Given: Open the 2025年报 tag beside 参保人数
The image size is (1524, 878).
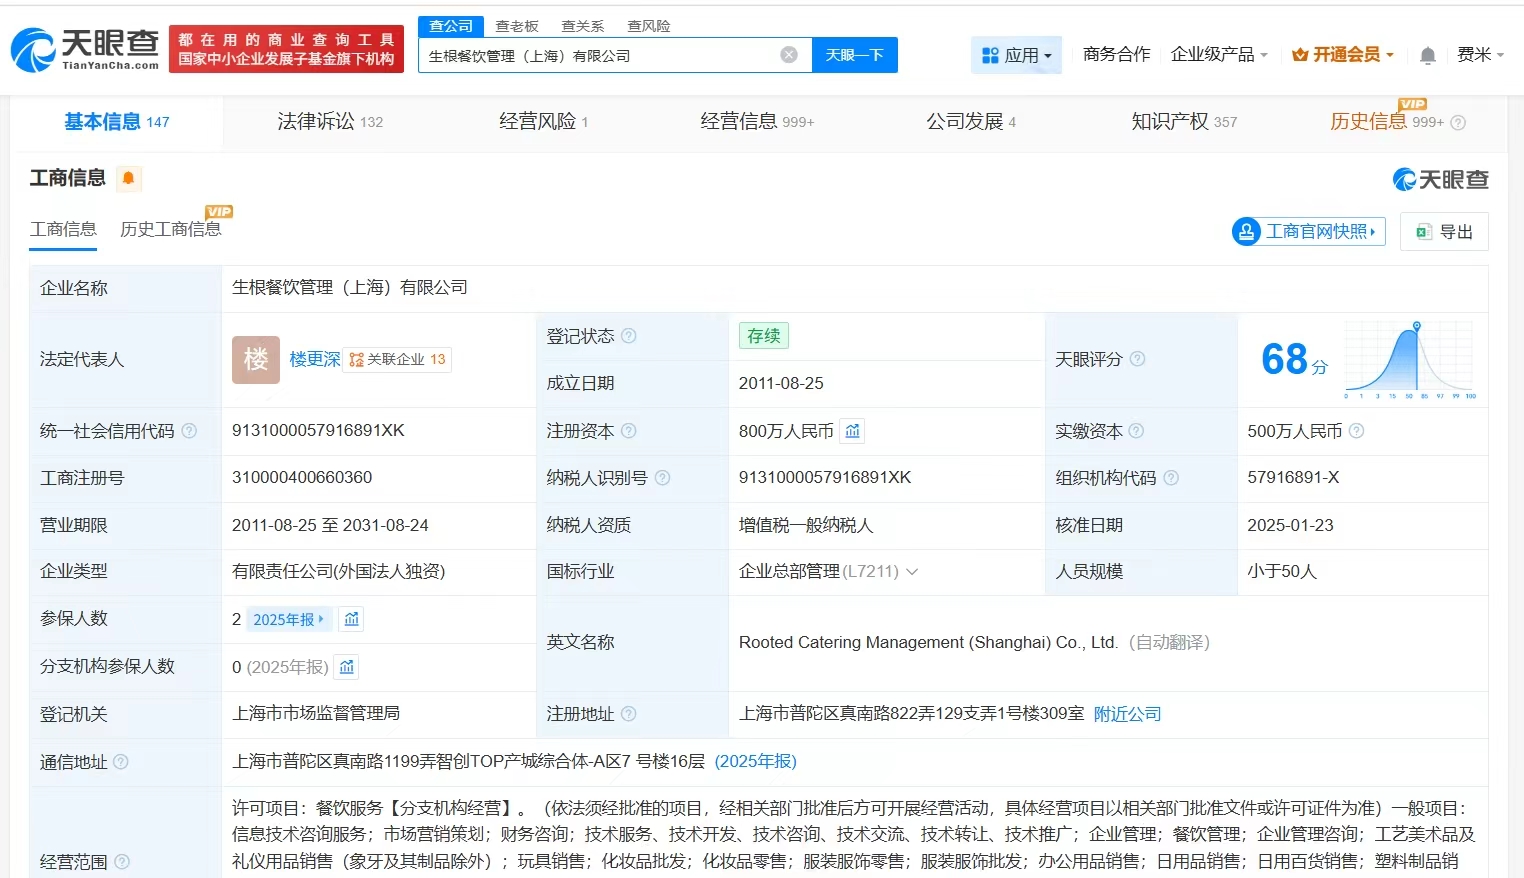Looking at the screenshot, I should coord(288,619).
